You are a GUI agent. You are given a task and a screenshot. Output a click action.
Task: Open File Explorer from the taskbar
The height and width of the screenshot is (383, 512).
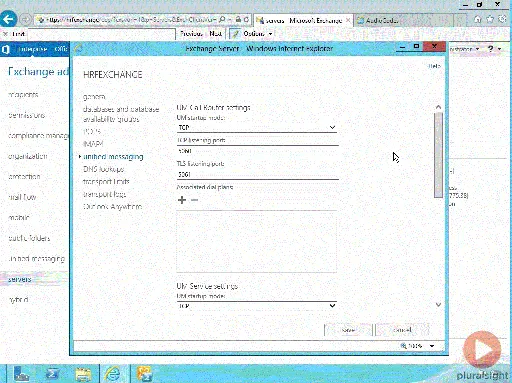(83, 374)
